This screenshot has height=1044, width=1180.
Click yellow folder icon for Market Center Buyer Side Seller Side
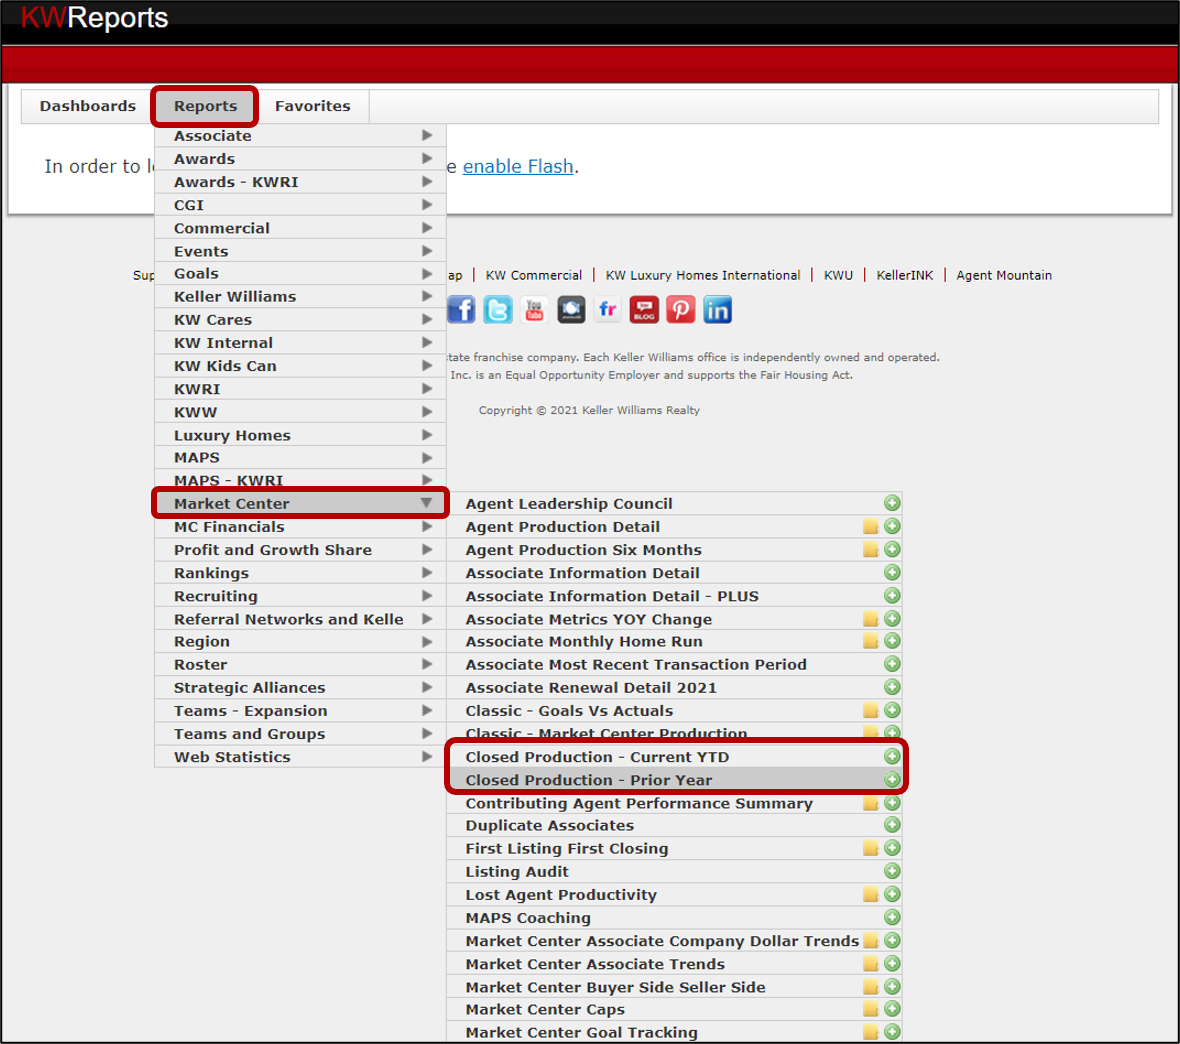coord(871,987)
